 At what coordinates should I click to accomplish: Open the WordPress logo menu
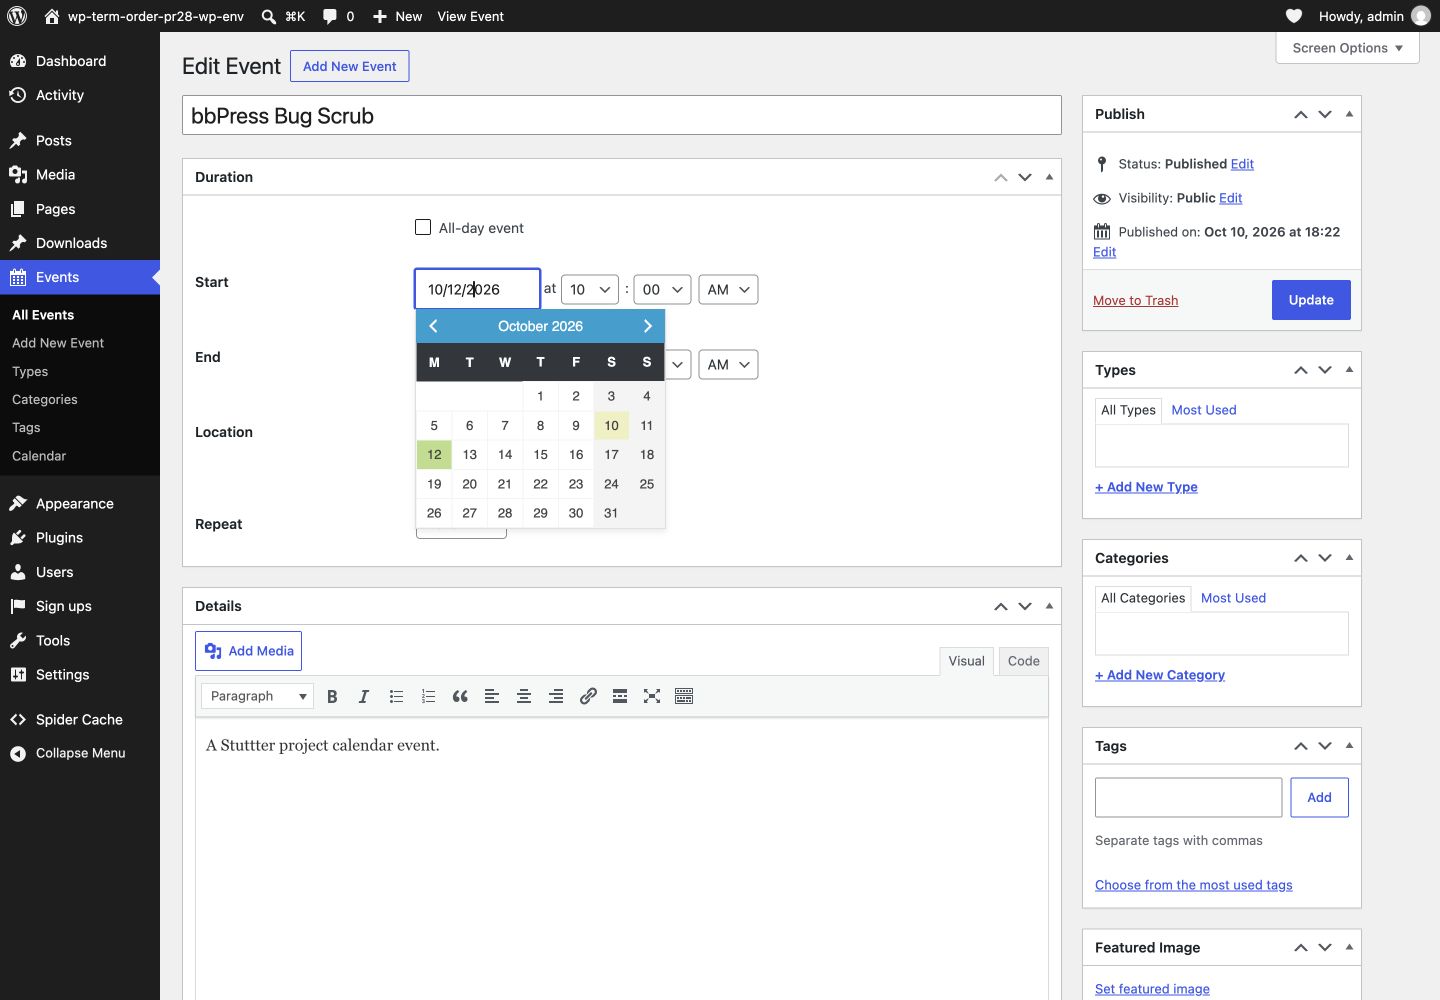[17, 16]
